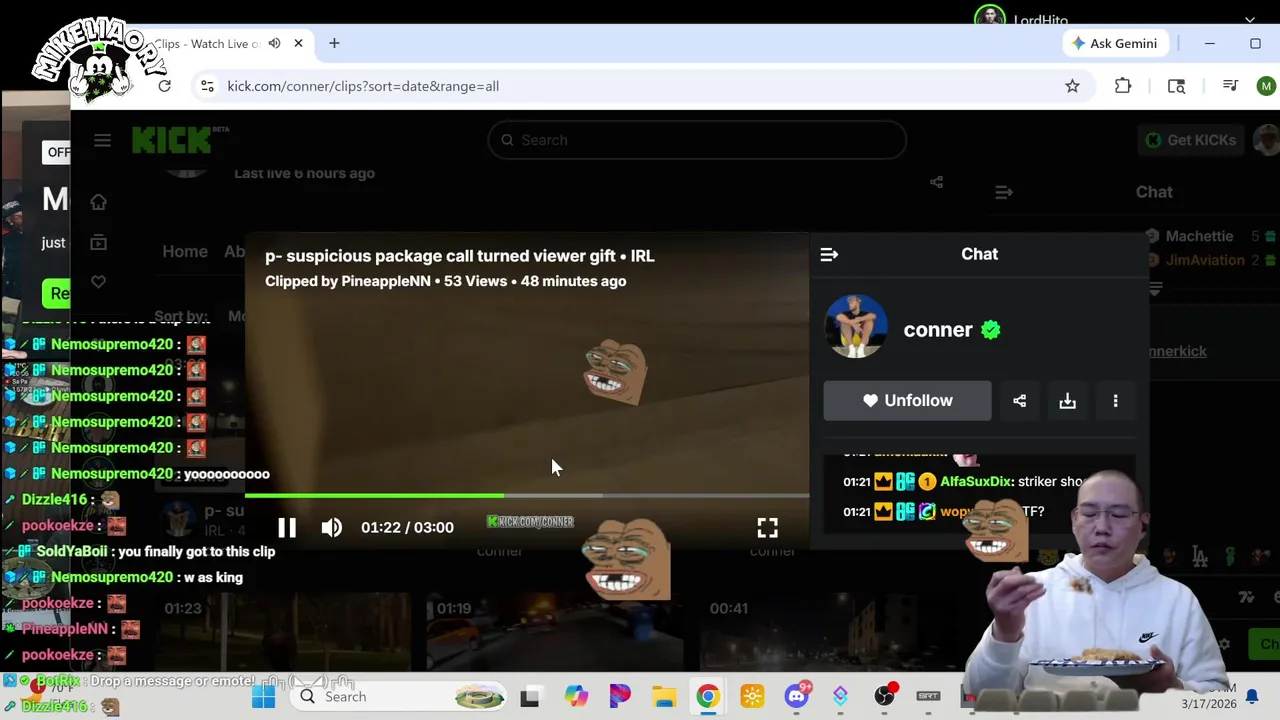Pause the clip playback
Screen dimensions: 1280x720
[287, 527]
